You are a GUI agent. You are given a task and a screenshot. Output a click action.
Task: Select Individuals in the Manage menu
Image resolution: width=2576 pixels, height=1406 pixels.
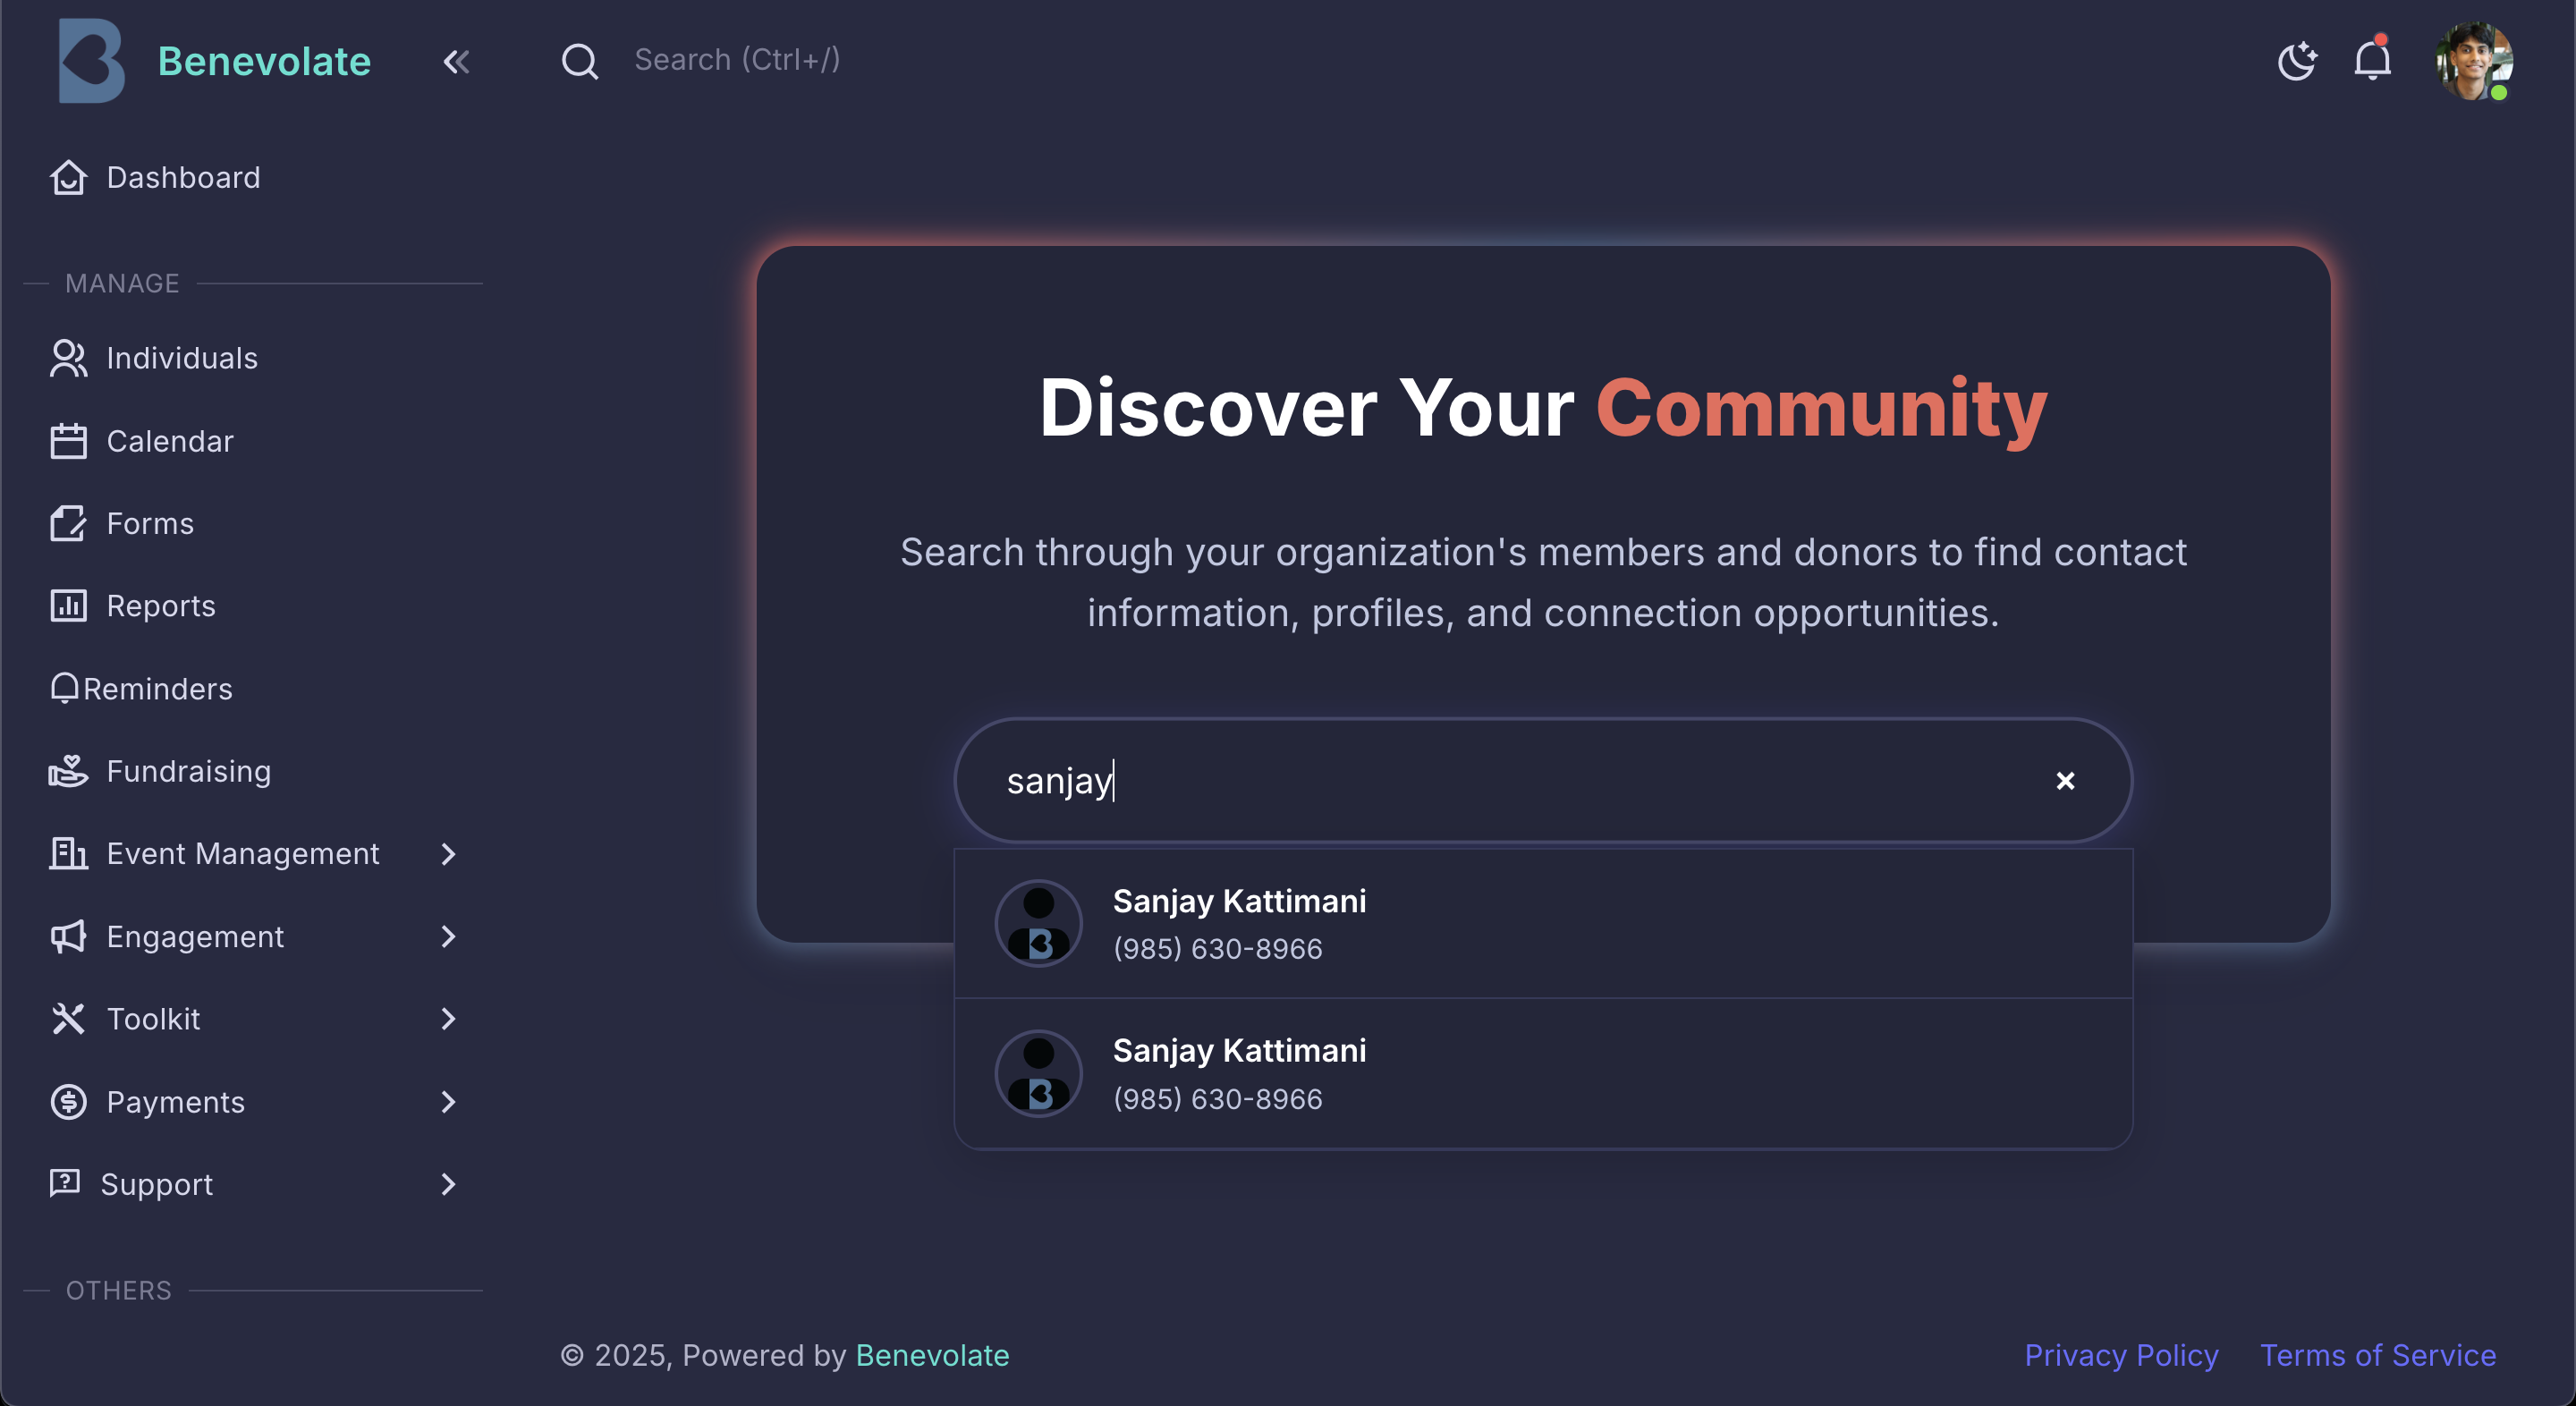pos(181,358)
